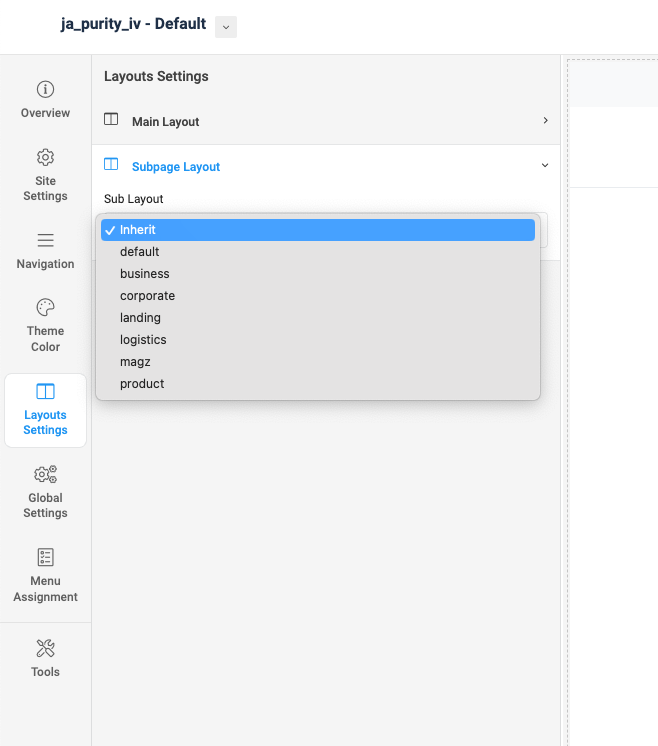Click the Navigation hamburger icon

45,240
